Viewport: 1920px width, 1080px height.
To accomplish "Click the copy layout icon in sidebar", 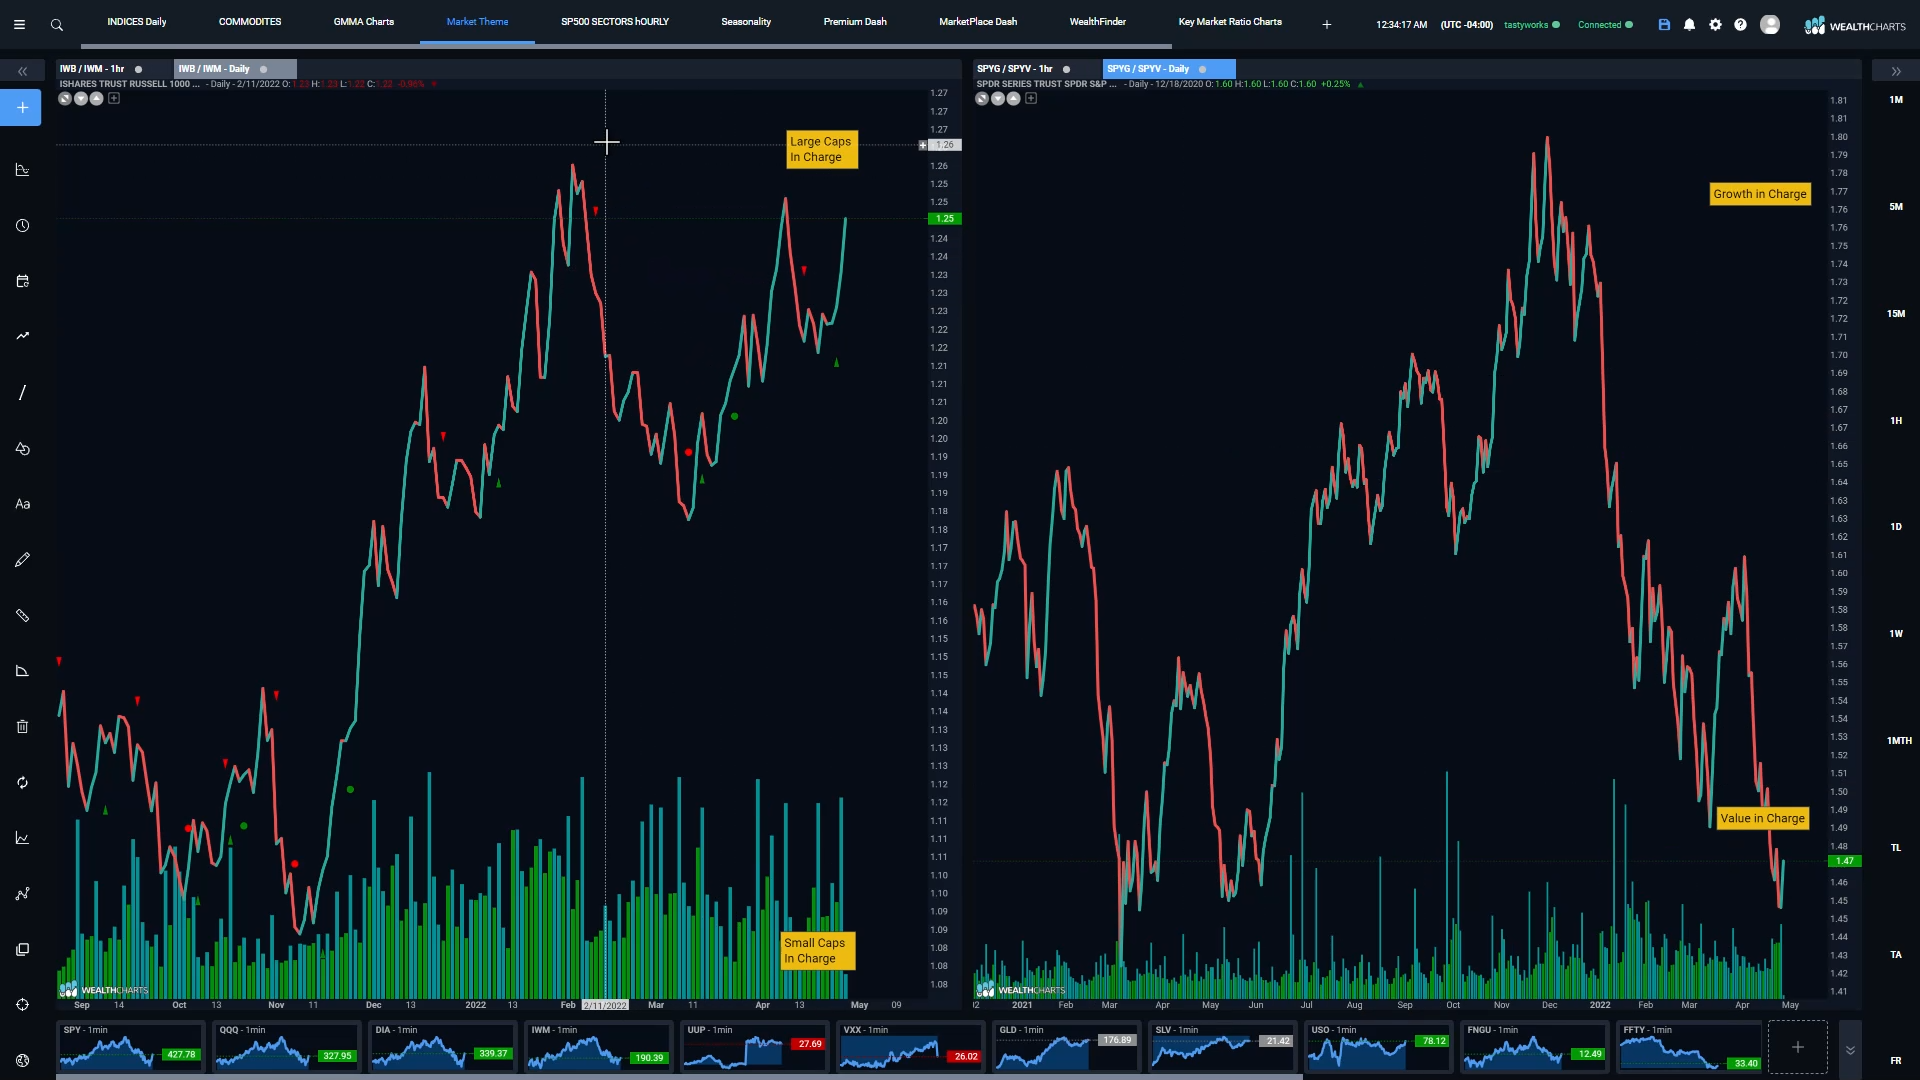I will (x=22, y=949).
